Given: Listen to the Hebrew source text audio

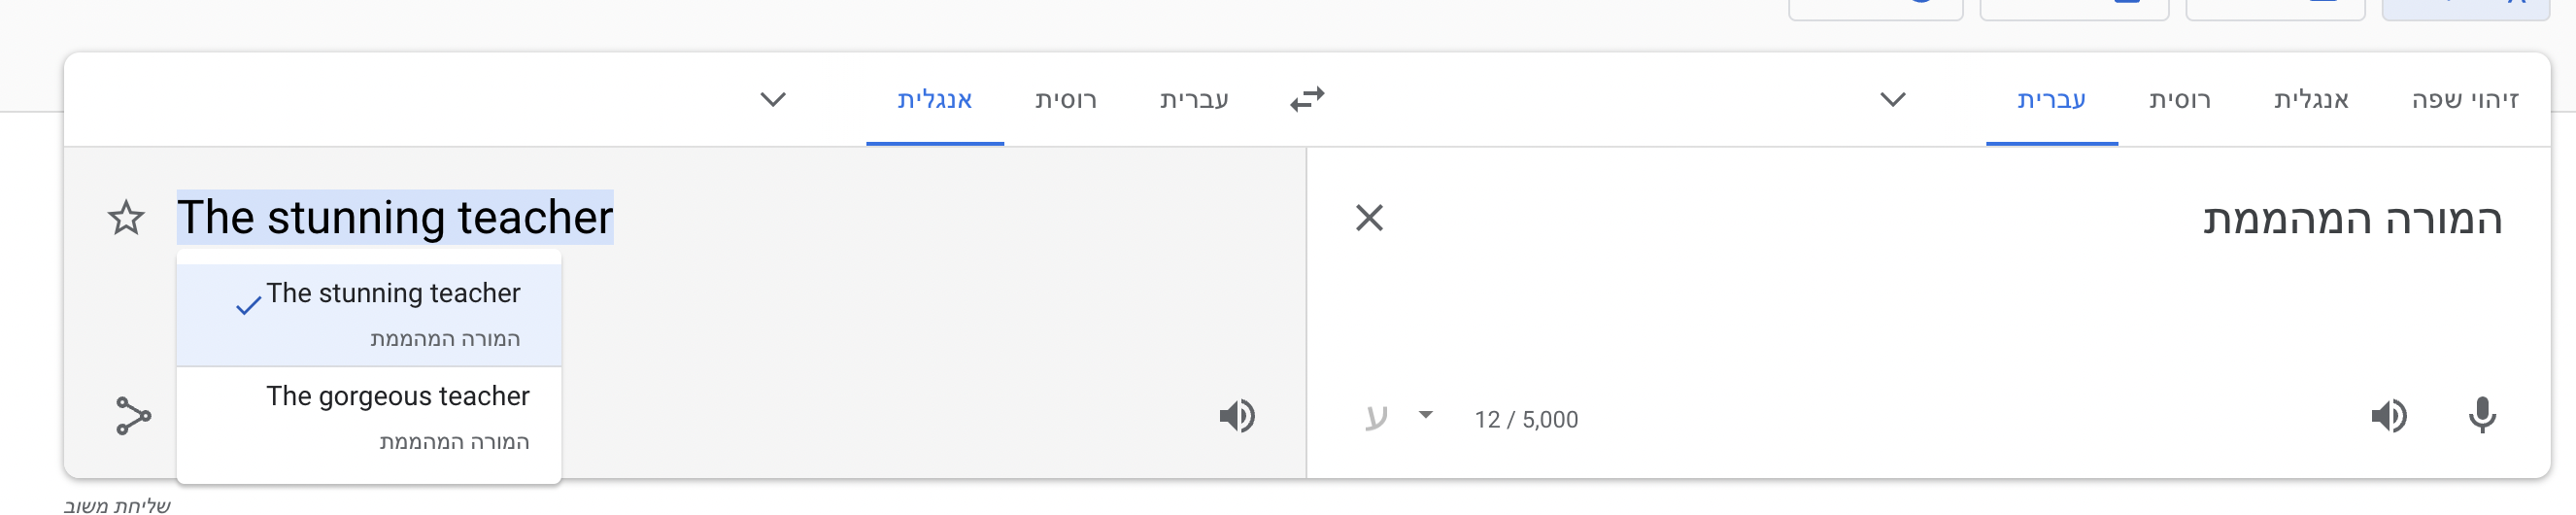Looking at the screenshot, I should pos(2388,416).
